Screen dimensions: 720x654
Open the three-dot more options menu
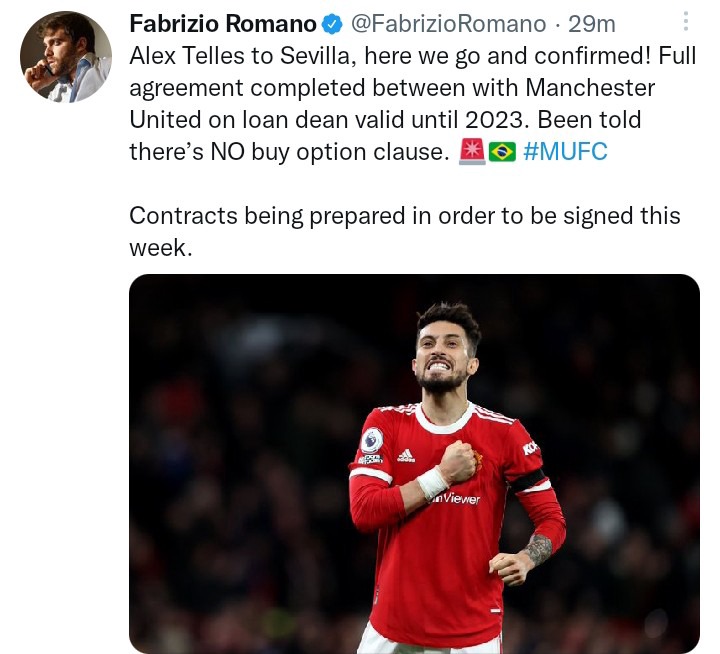pyautogui.click(x=686, y=21)
